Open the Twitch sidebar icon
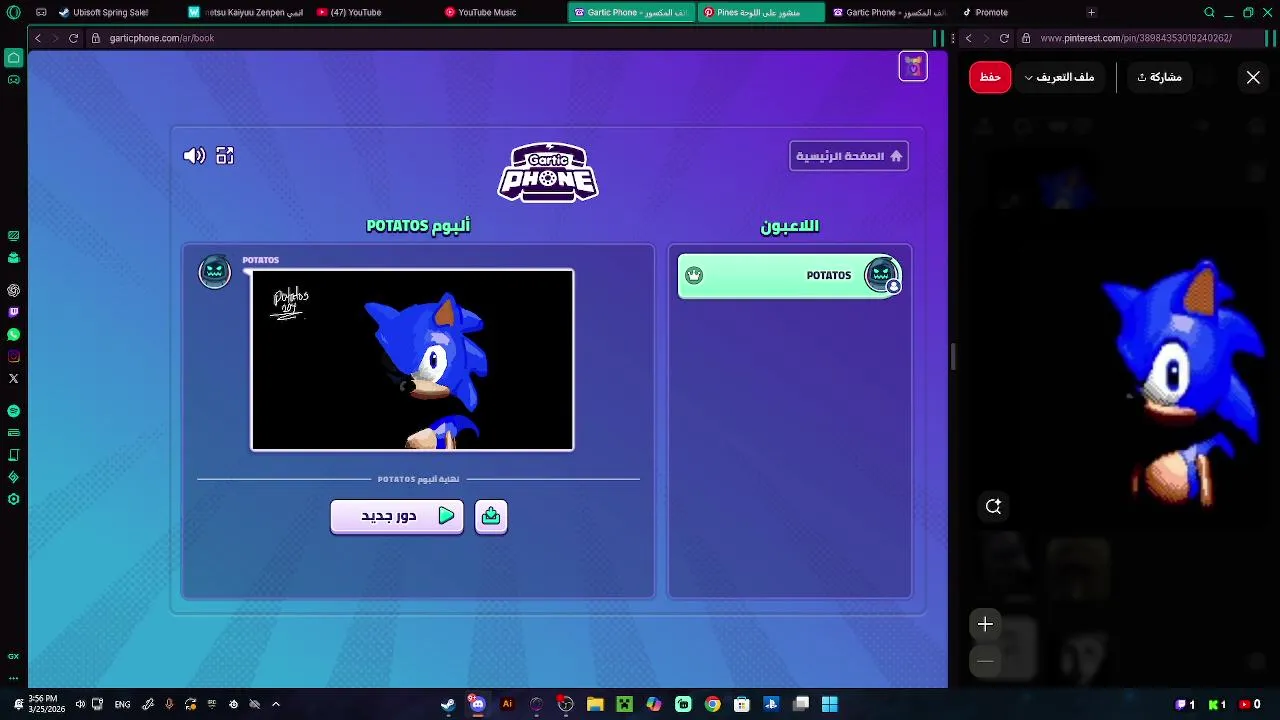This screenshot has height=720, width=1280. point(13,313)
